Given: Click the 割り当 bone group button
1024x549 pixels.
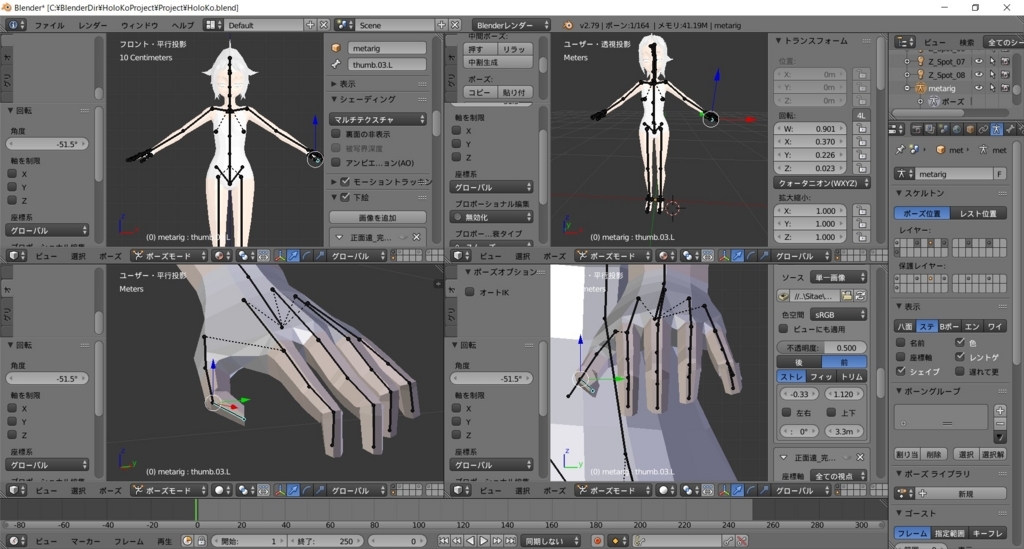Looking at the screenshot, I should [x=907, y=454].
